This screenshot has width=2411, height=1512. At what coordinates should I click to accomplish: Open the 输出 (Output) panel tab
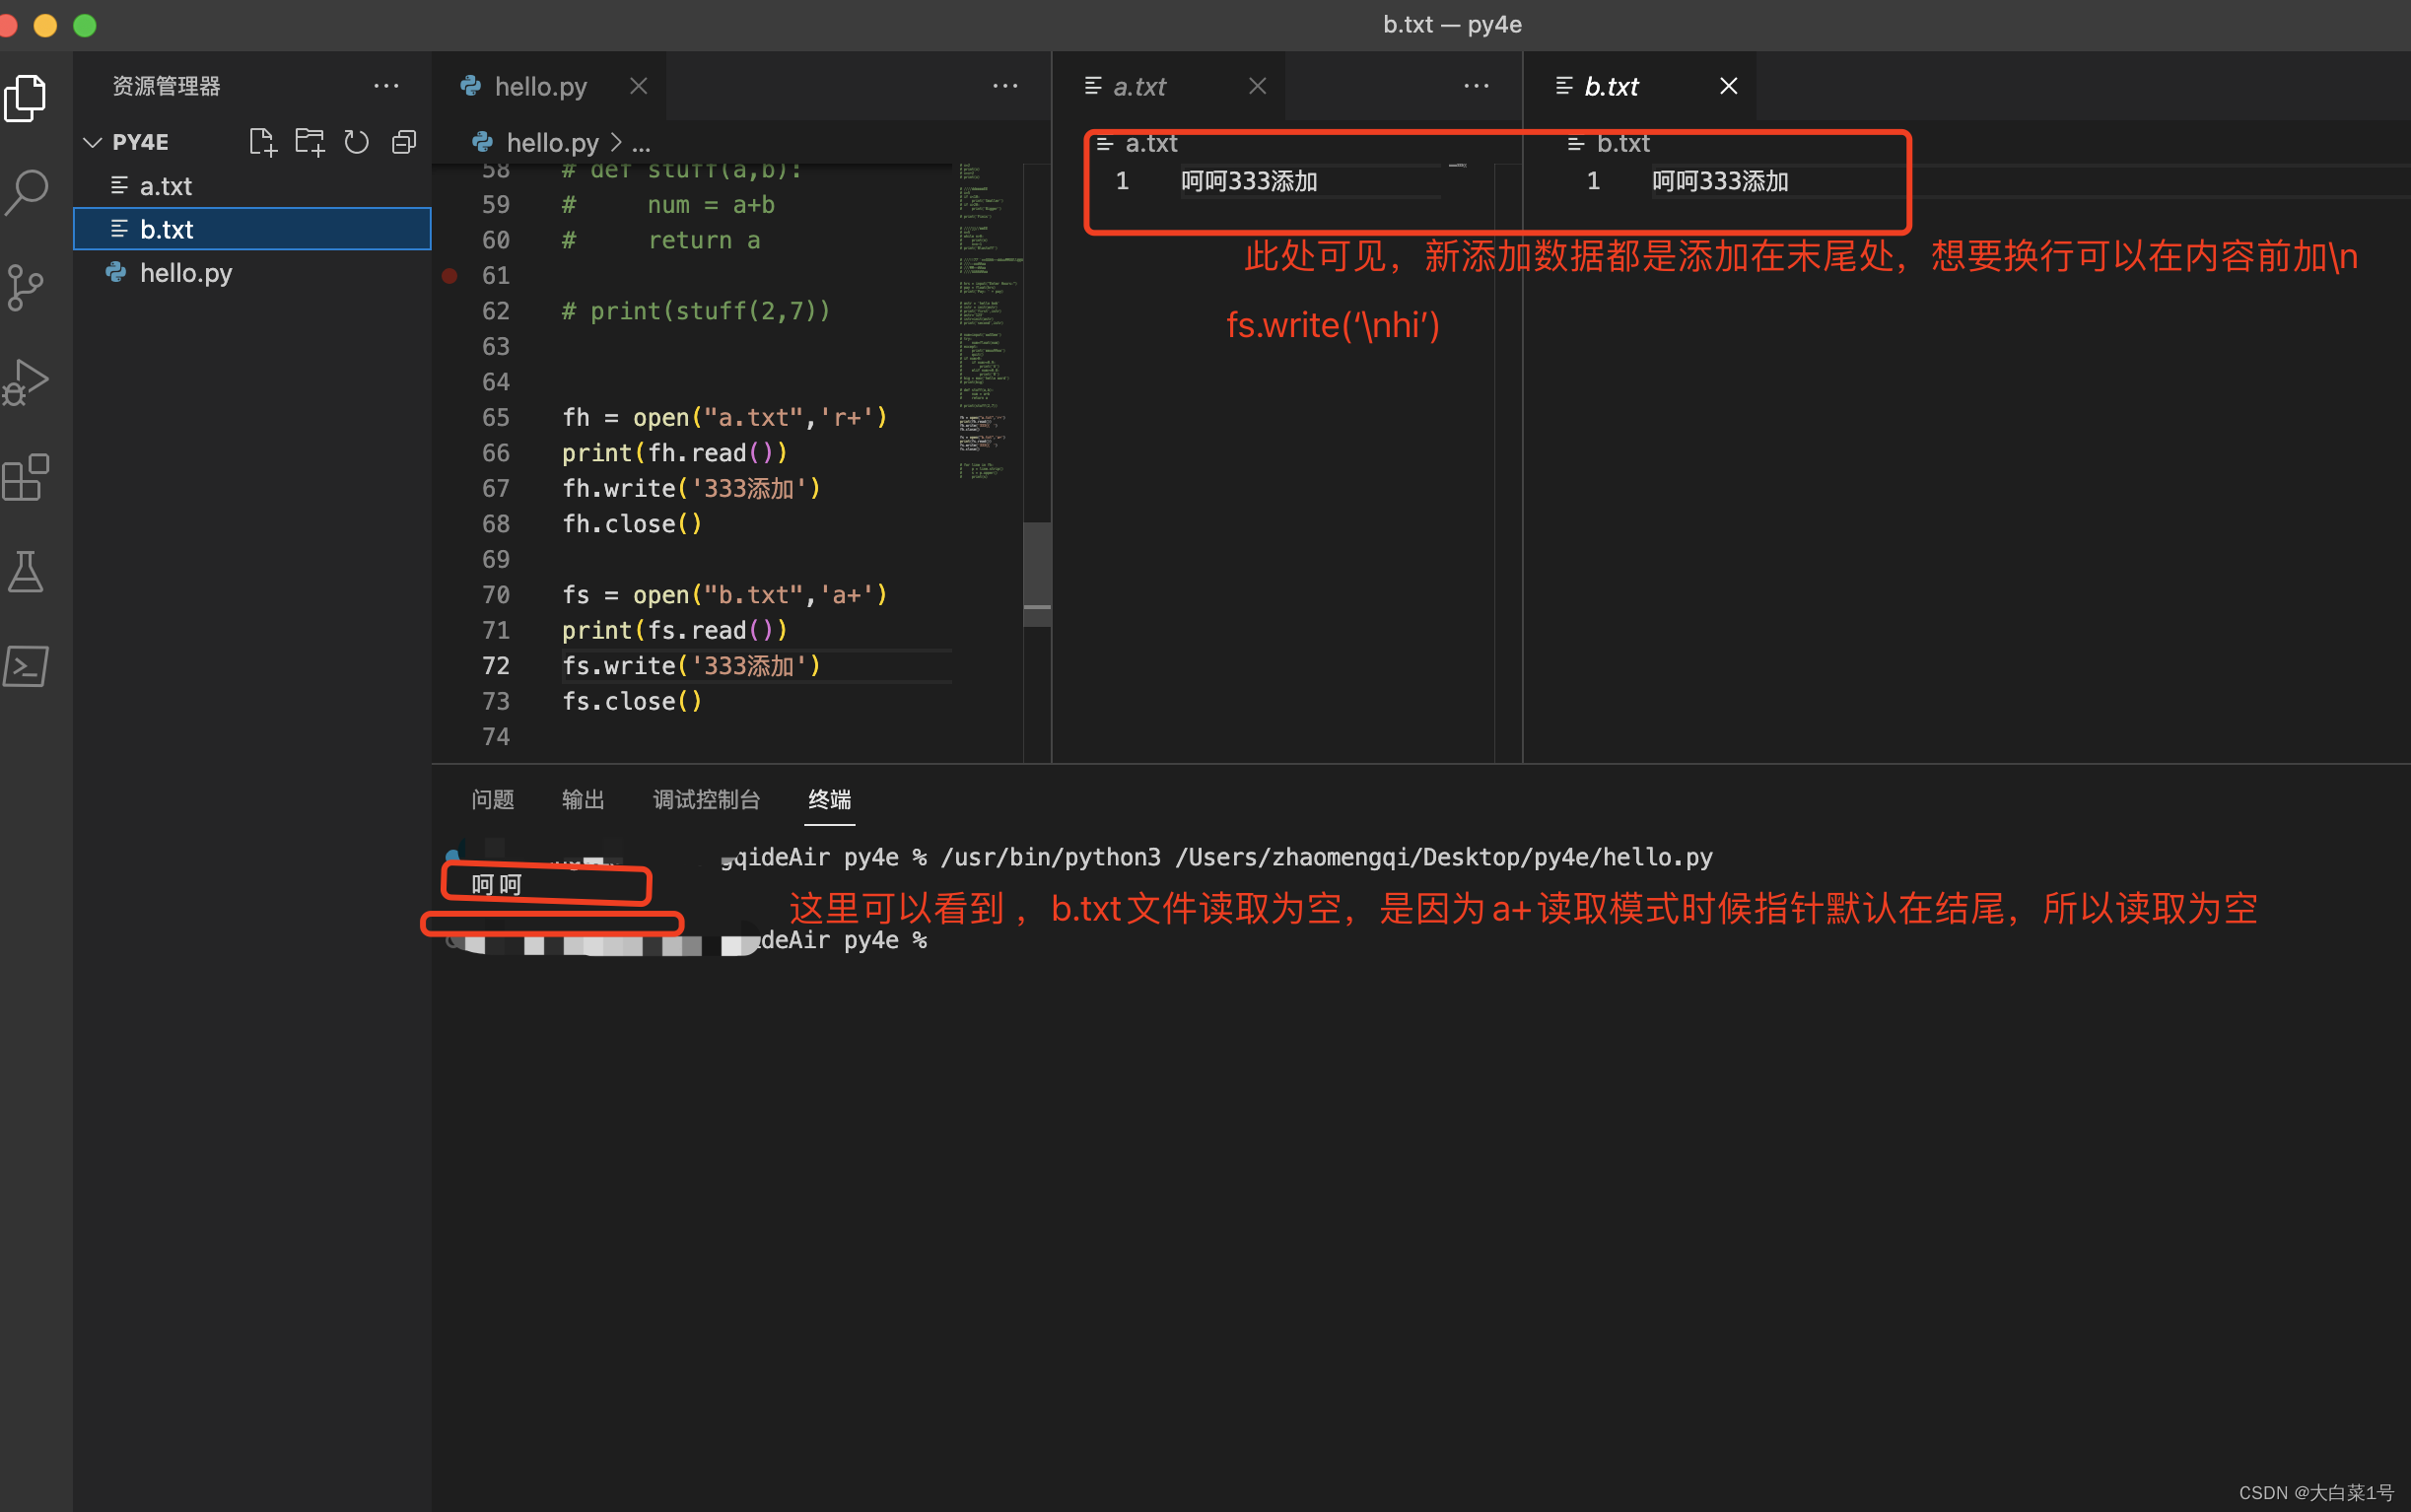[583, 799]
